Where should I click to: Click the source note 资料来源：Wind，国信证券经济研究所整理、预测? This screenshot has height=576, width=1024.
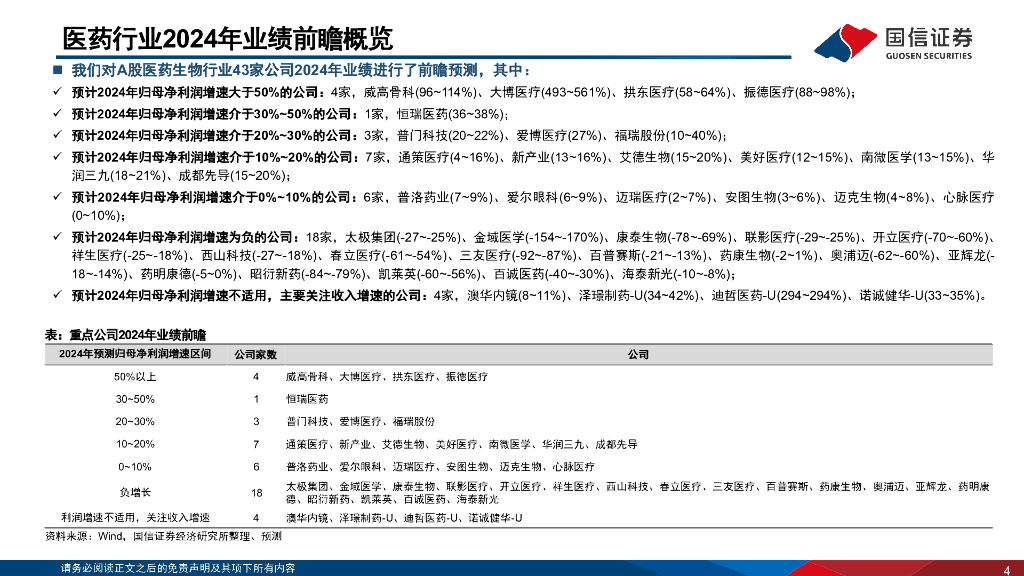click(163, 536)
